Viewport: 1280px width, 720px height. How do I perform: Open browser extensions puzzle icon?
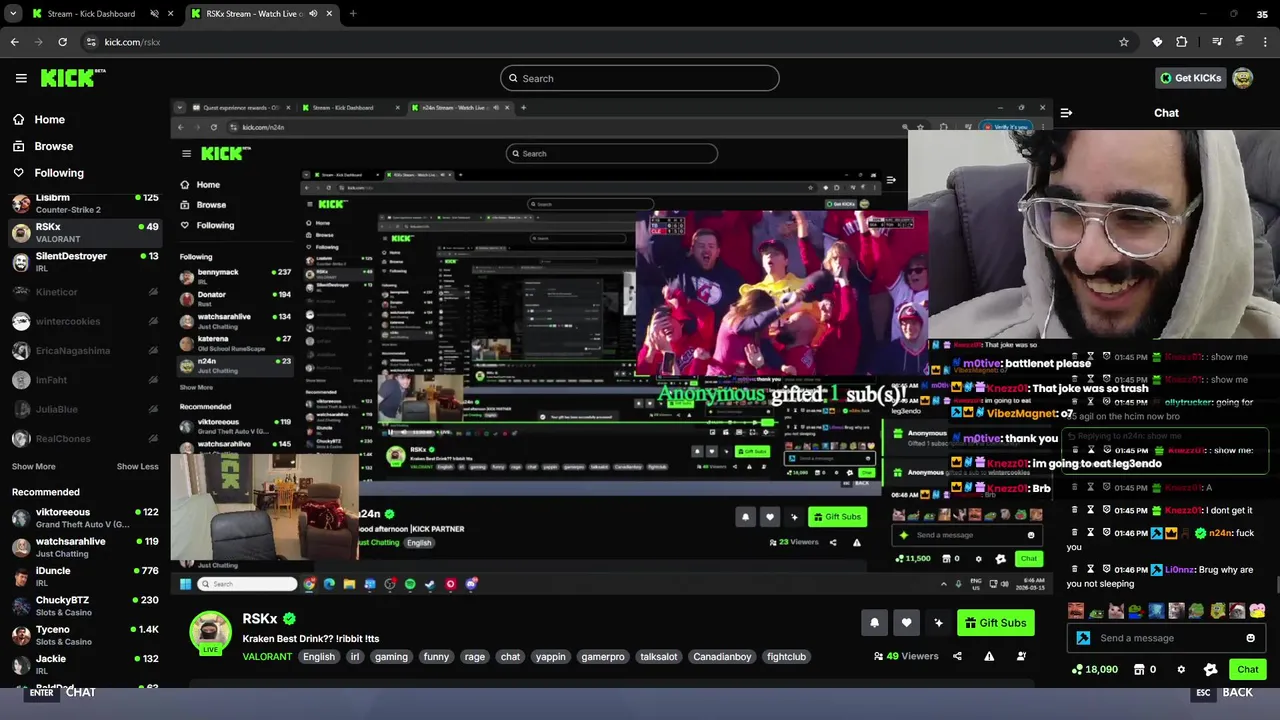point(1182,42)
